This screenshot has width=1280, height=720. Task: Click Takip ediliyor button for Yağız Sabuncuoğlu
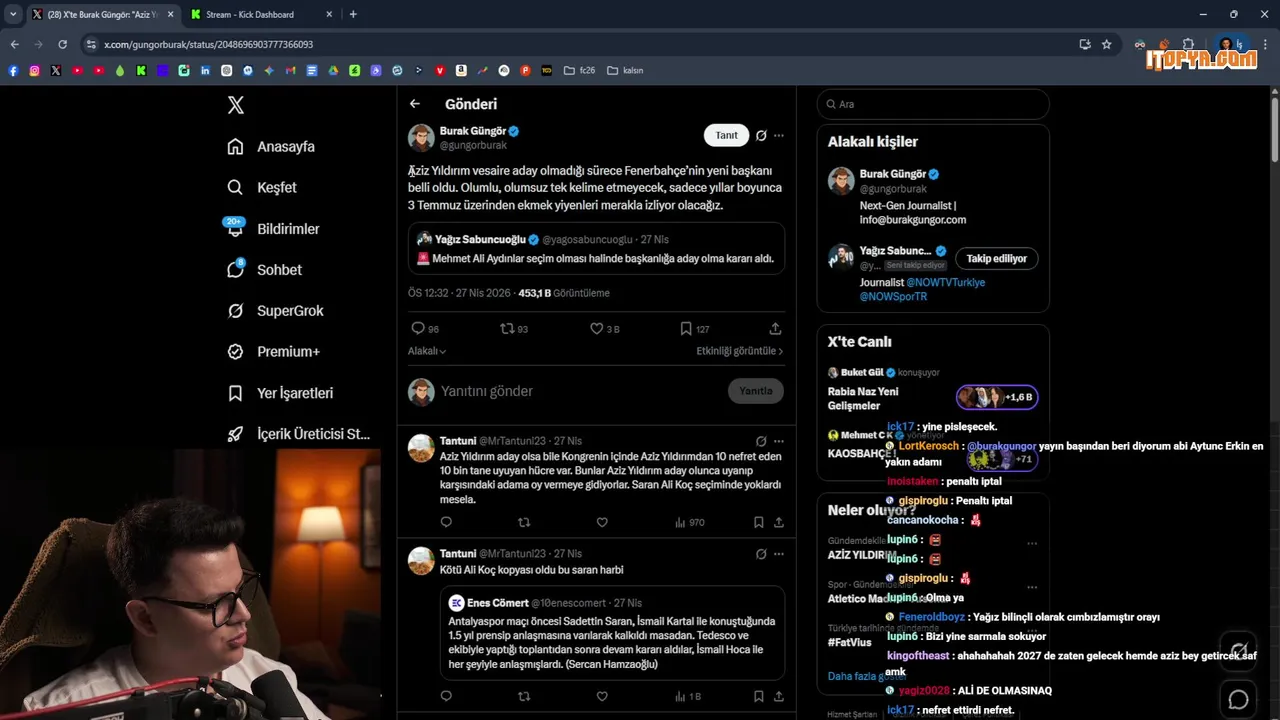point(997,258)
